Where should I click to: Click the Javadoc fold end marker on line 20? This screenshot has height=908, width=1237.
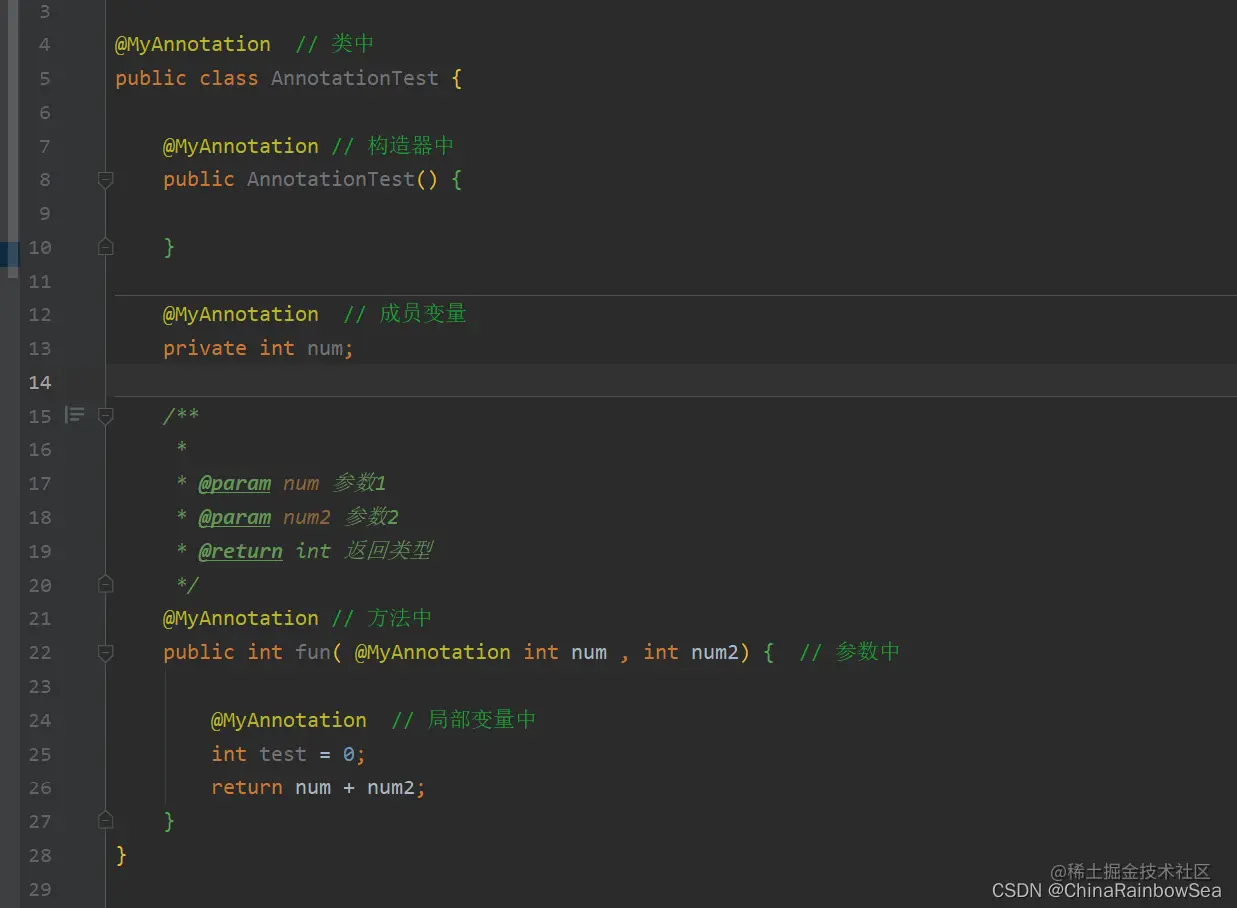pyautogui.click(x=105, y=584)
